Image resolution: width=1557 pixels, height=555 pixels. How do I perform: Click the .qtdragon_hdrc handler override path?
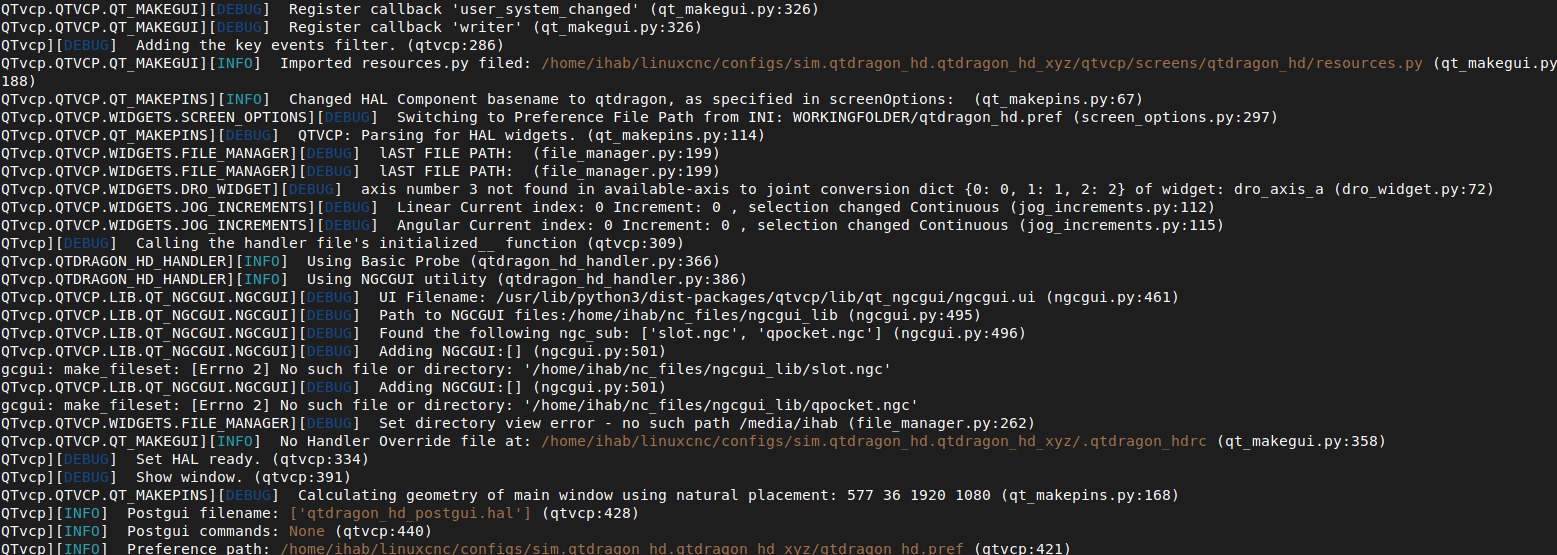click(x=875, y=441)
